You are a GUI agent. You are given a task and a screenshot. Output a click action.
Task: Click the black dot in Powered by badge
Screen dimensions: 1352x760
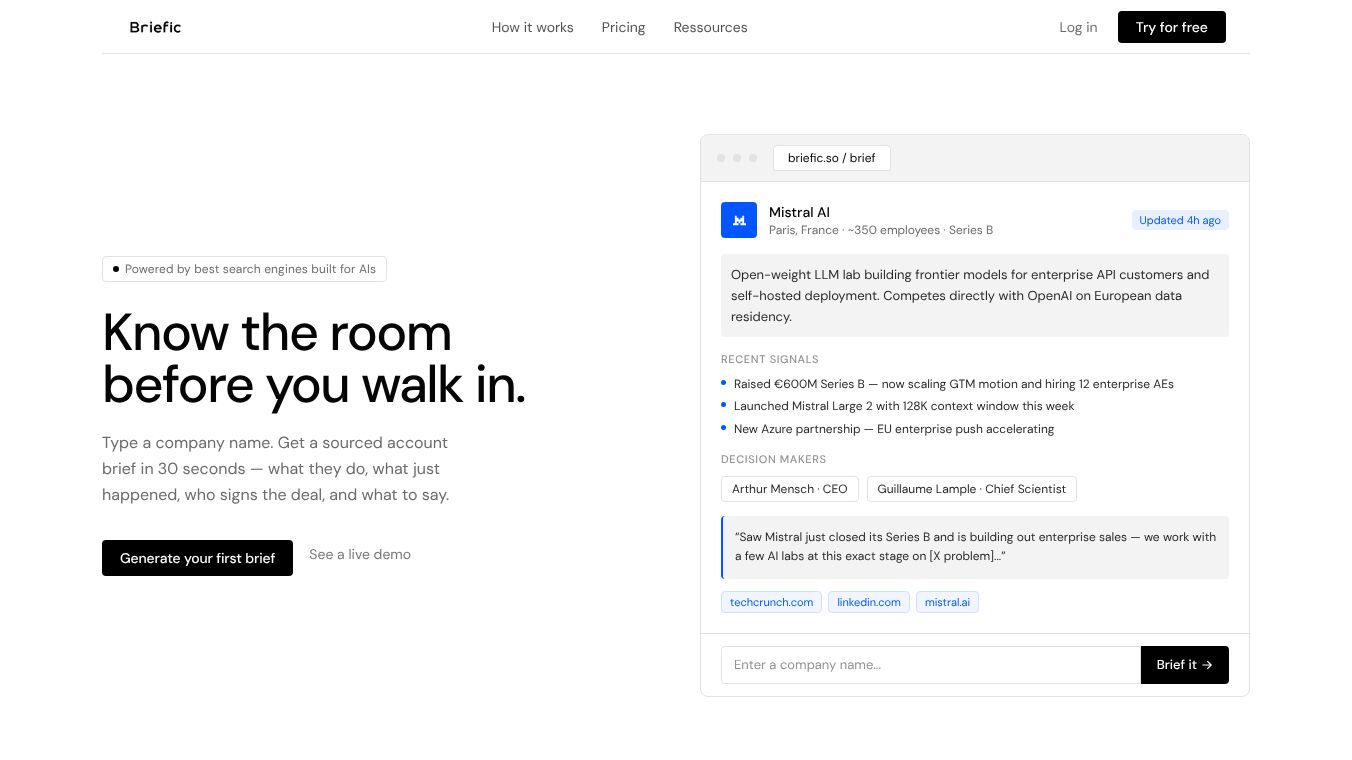click(116, 269)
